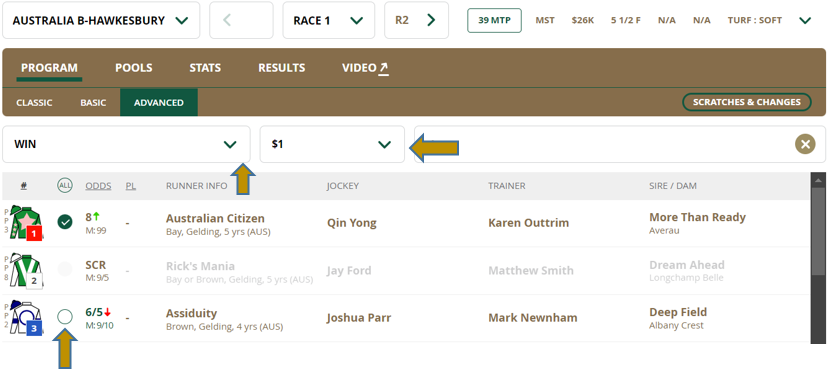
Task: Expand race details chevron beside TURF : SOFT
Action: (805, 21)
